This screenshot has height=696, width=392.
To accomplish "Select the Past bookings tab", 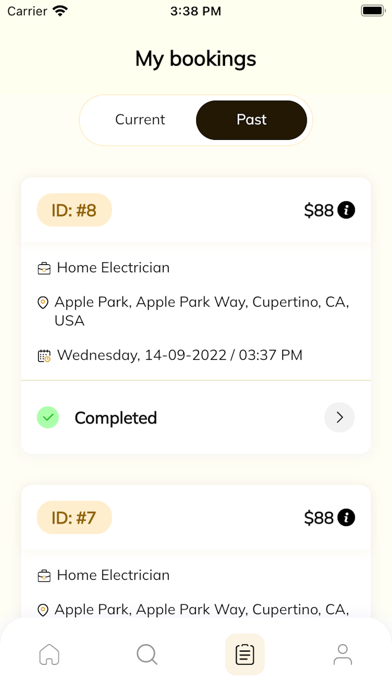I will click(251, 120).
